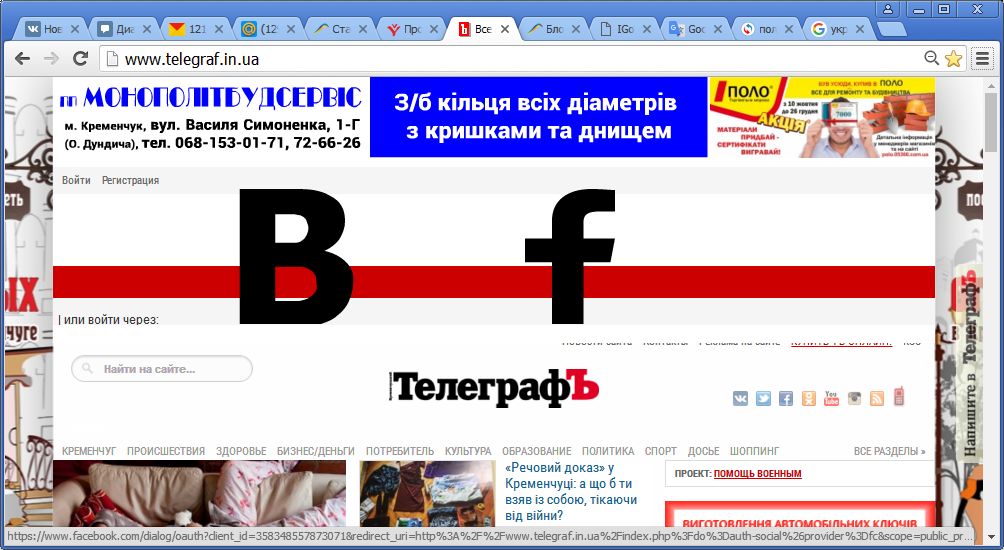
Task: Click the 'Войти' login link
Action: [x=76, y=180]
